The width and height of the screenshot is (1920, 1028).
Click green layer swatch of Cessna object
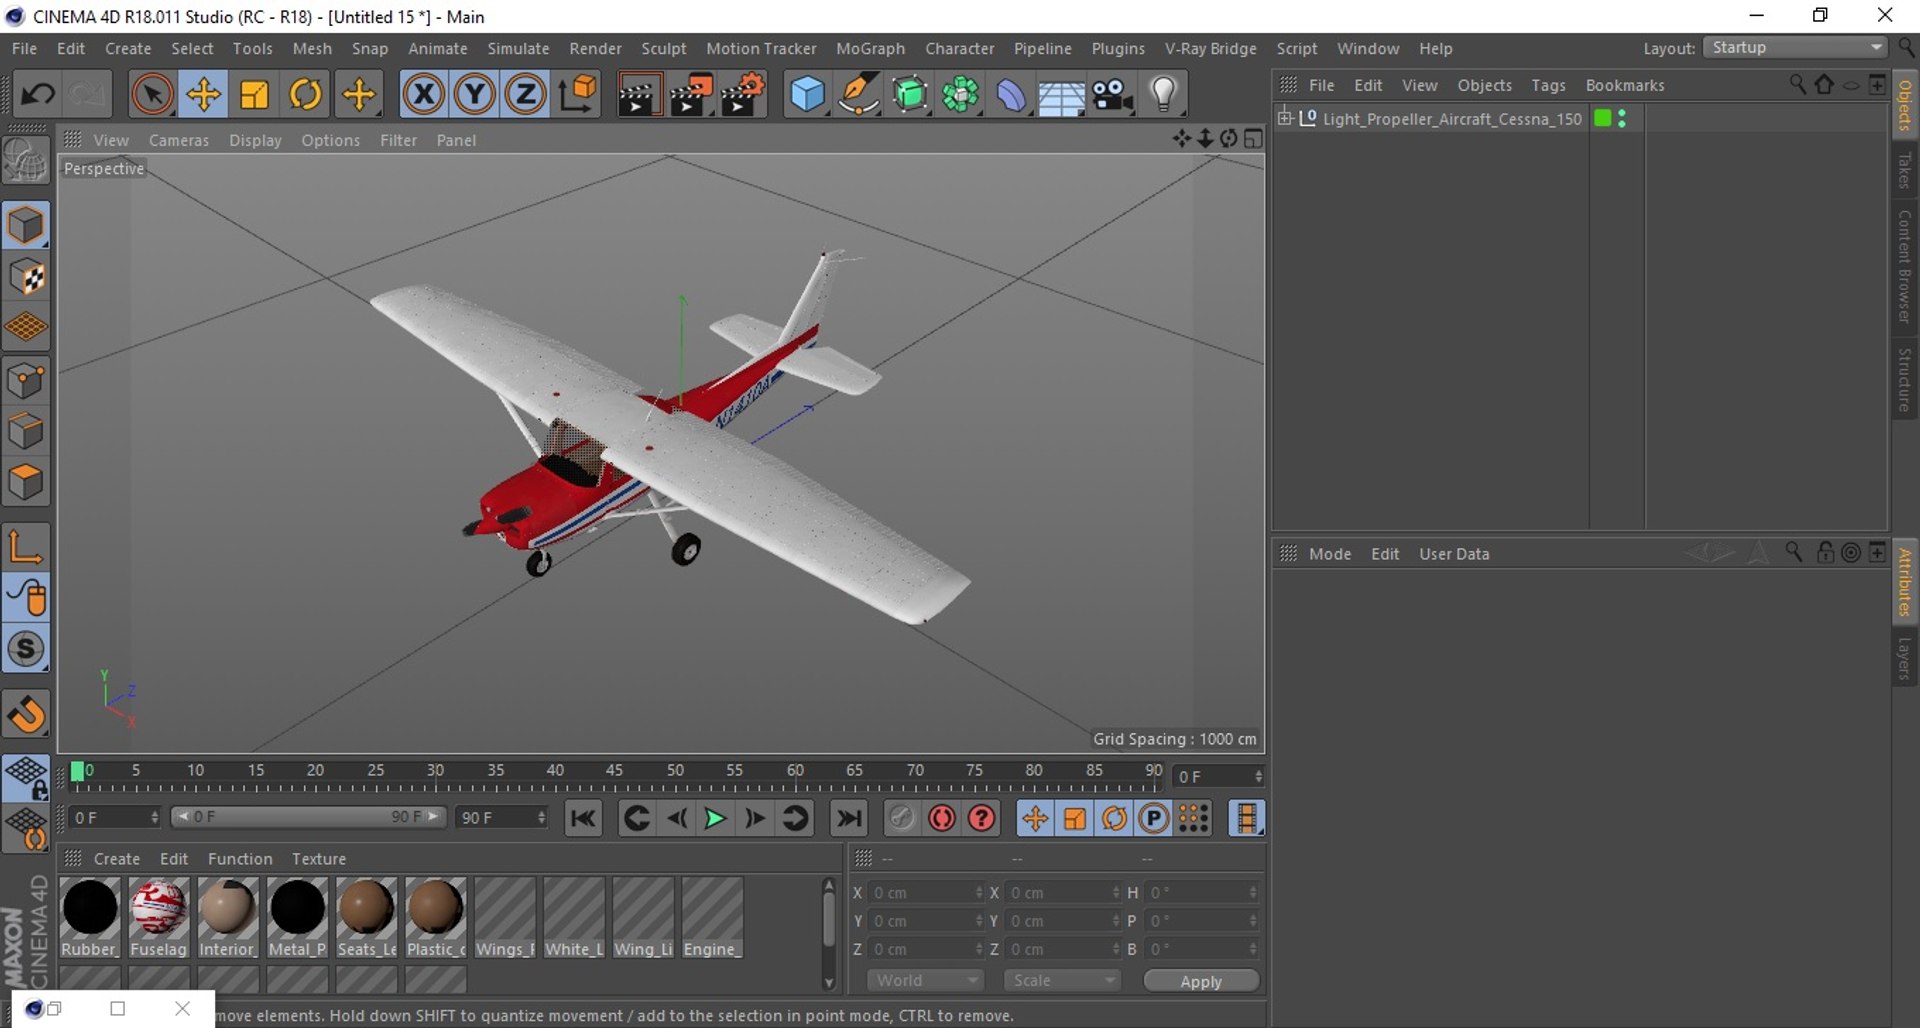click(x=1602, y=118)
